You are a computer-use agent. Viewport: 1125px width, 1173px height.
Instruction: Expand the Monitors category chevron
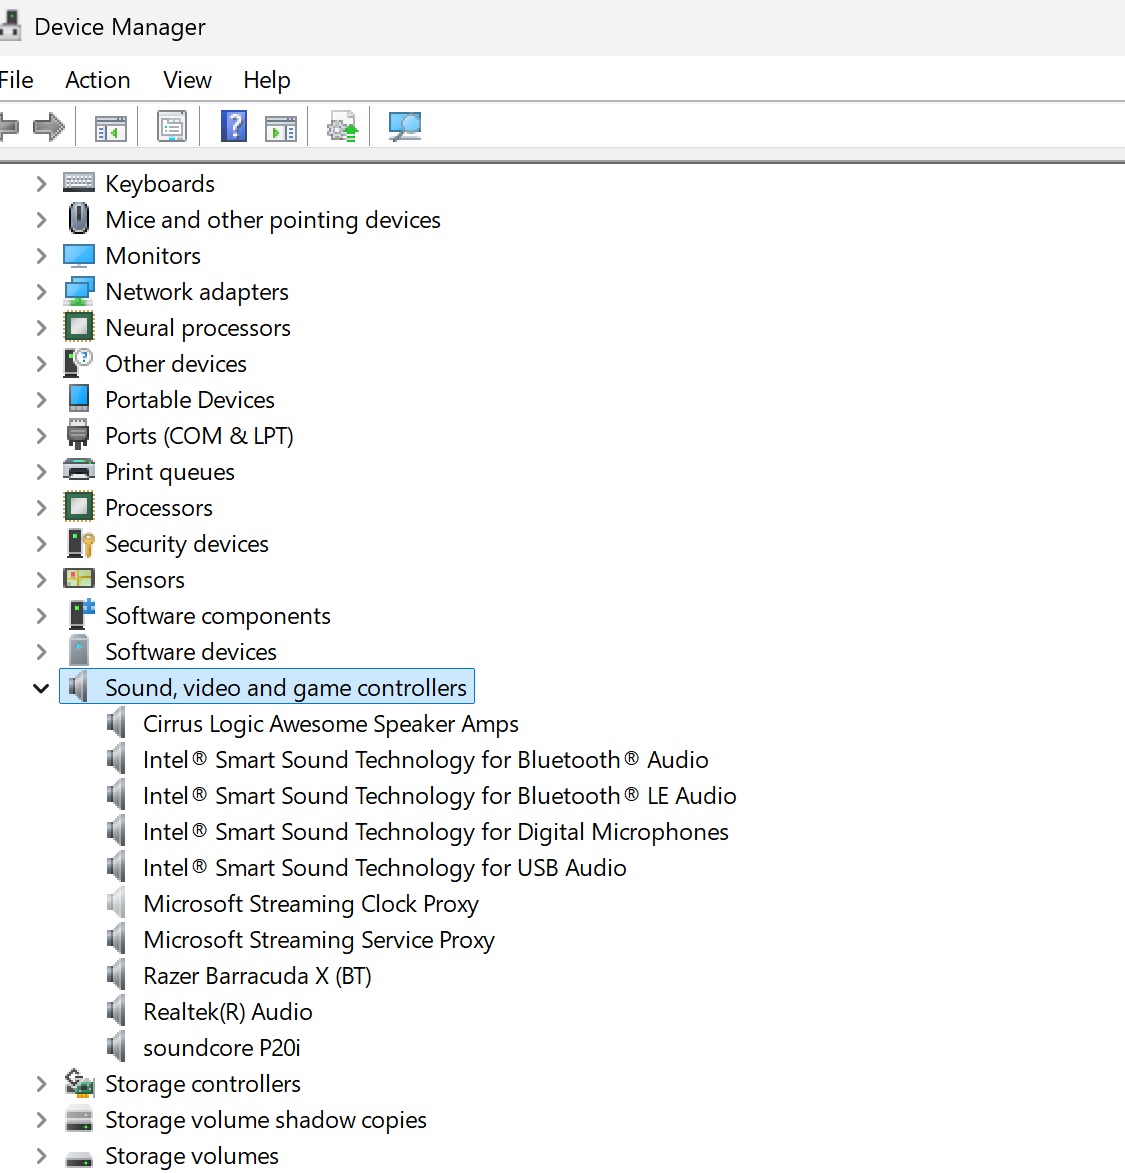point(41,255)
